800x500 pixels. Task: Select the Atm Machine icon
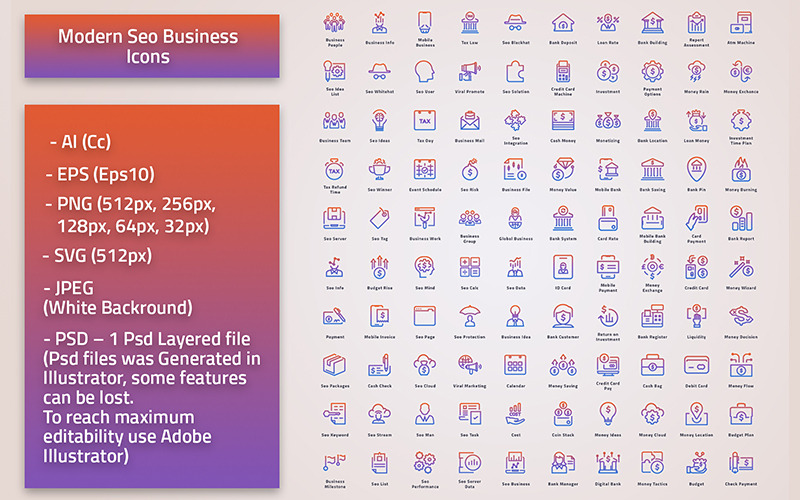(741, 23)
